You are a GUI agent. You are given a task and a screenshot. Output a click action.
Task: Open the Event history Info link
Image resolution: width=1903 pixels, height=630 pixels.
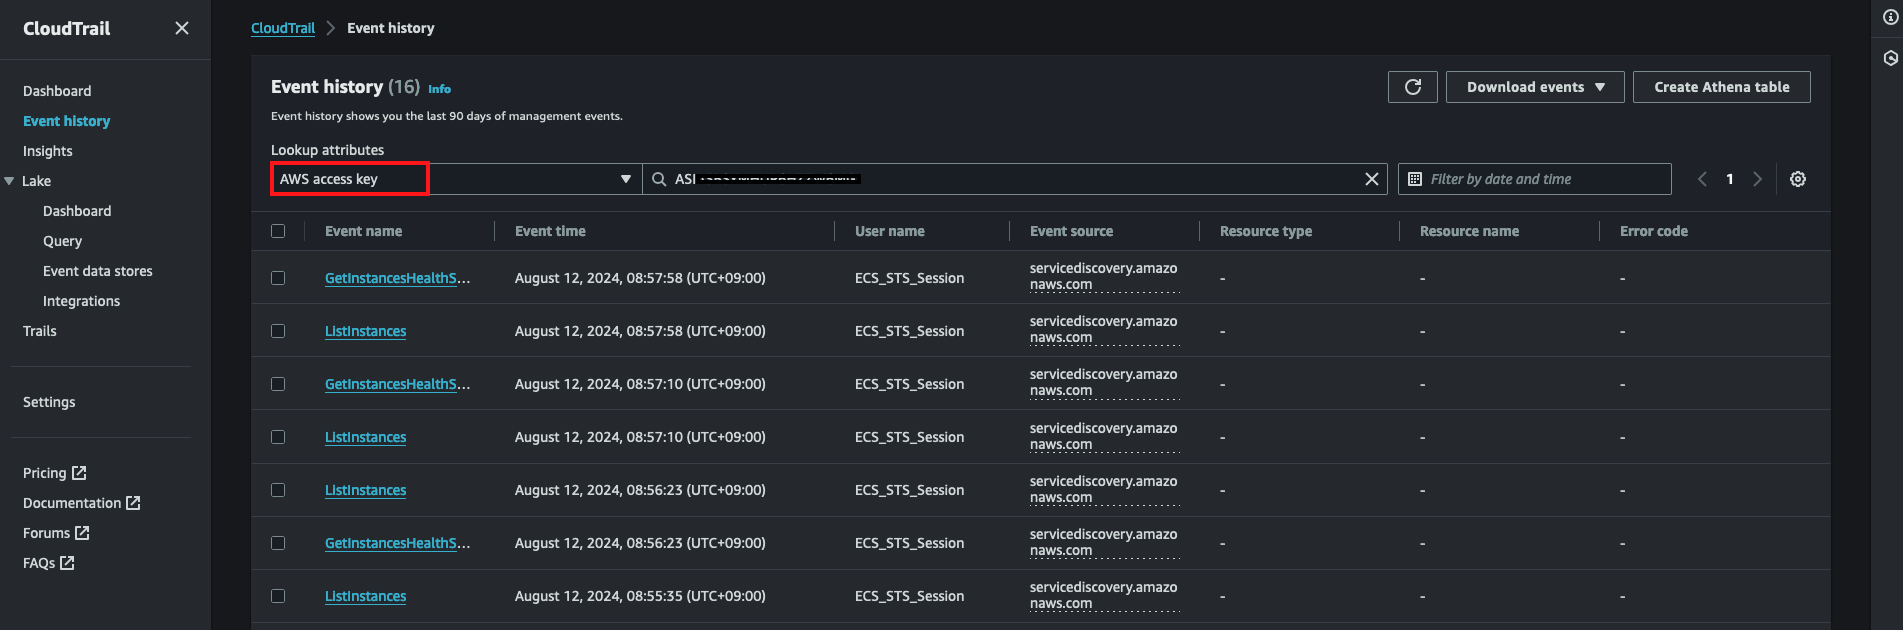coord(439,89)
